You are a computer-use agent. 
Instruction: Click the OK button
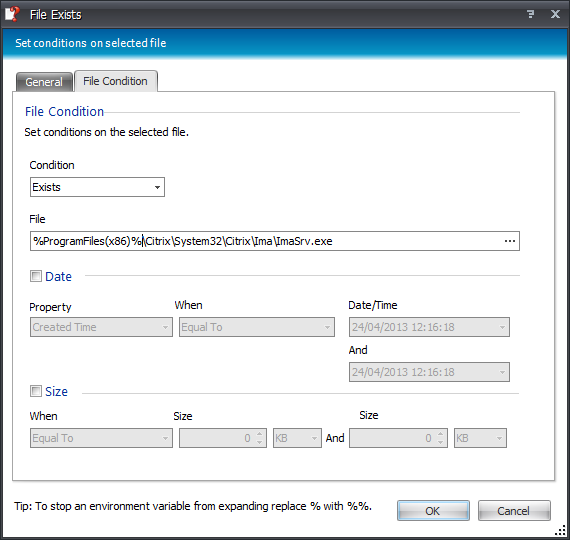(x=433, y=511)
